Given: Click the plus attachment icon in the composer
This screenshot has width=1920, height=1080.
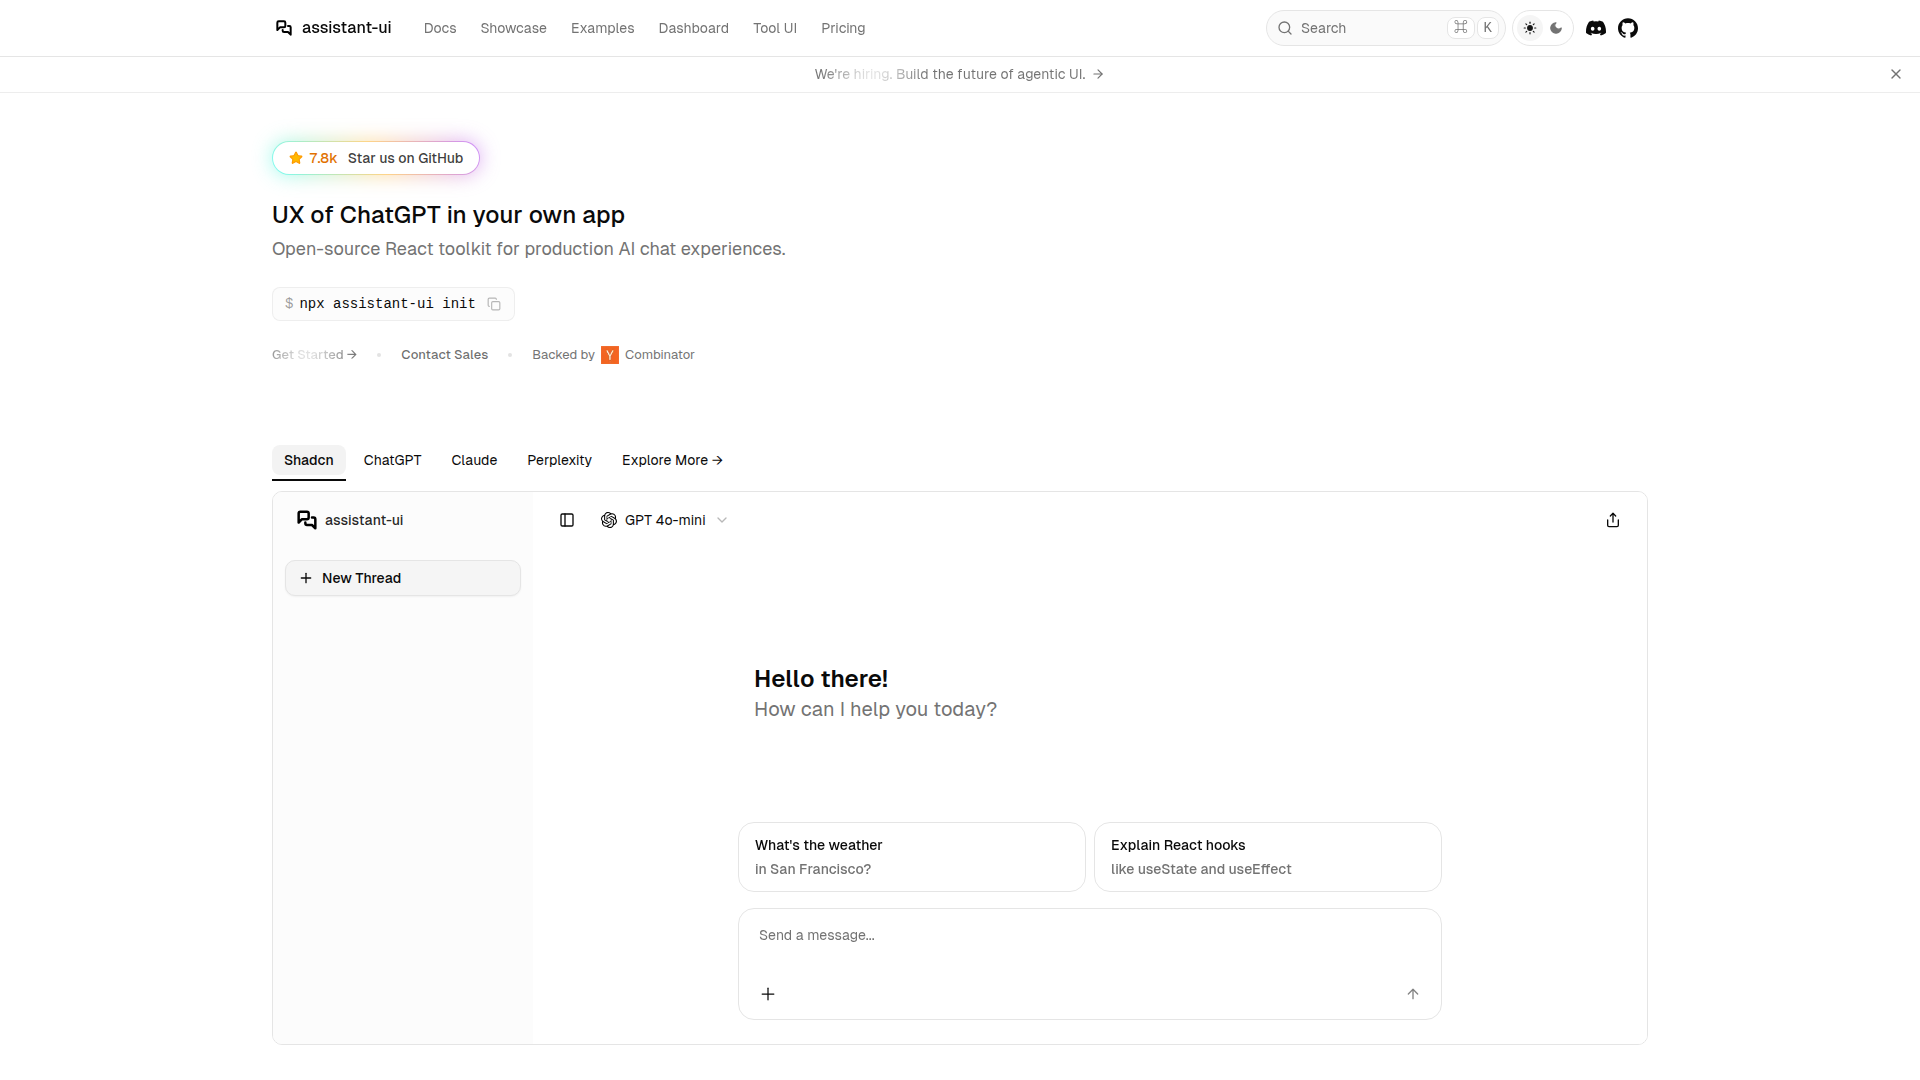Looking at the screenshot, I should pos(768,994).
